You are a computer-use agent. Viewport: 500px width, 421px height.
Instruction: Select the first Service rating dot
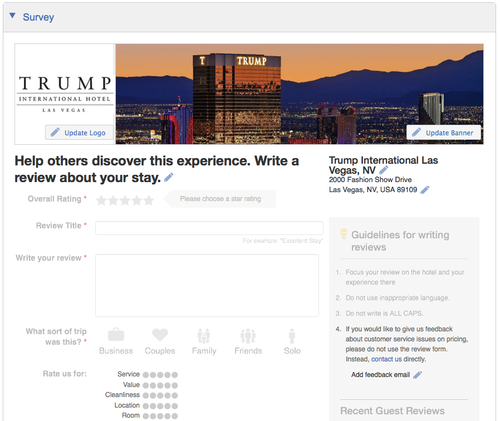pos(146,375)
